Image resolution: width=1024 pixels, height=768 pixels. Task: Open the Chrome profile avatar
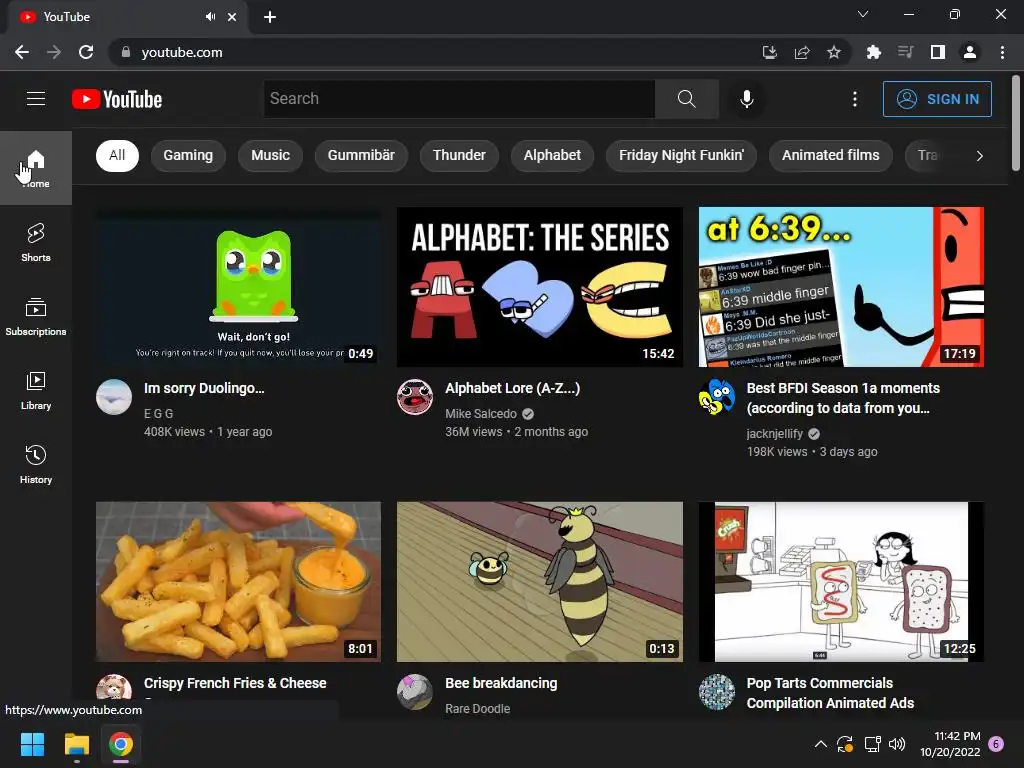click(x=970, y=52)
